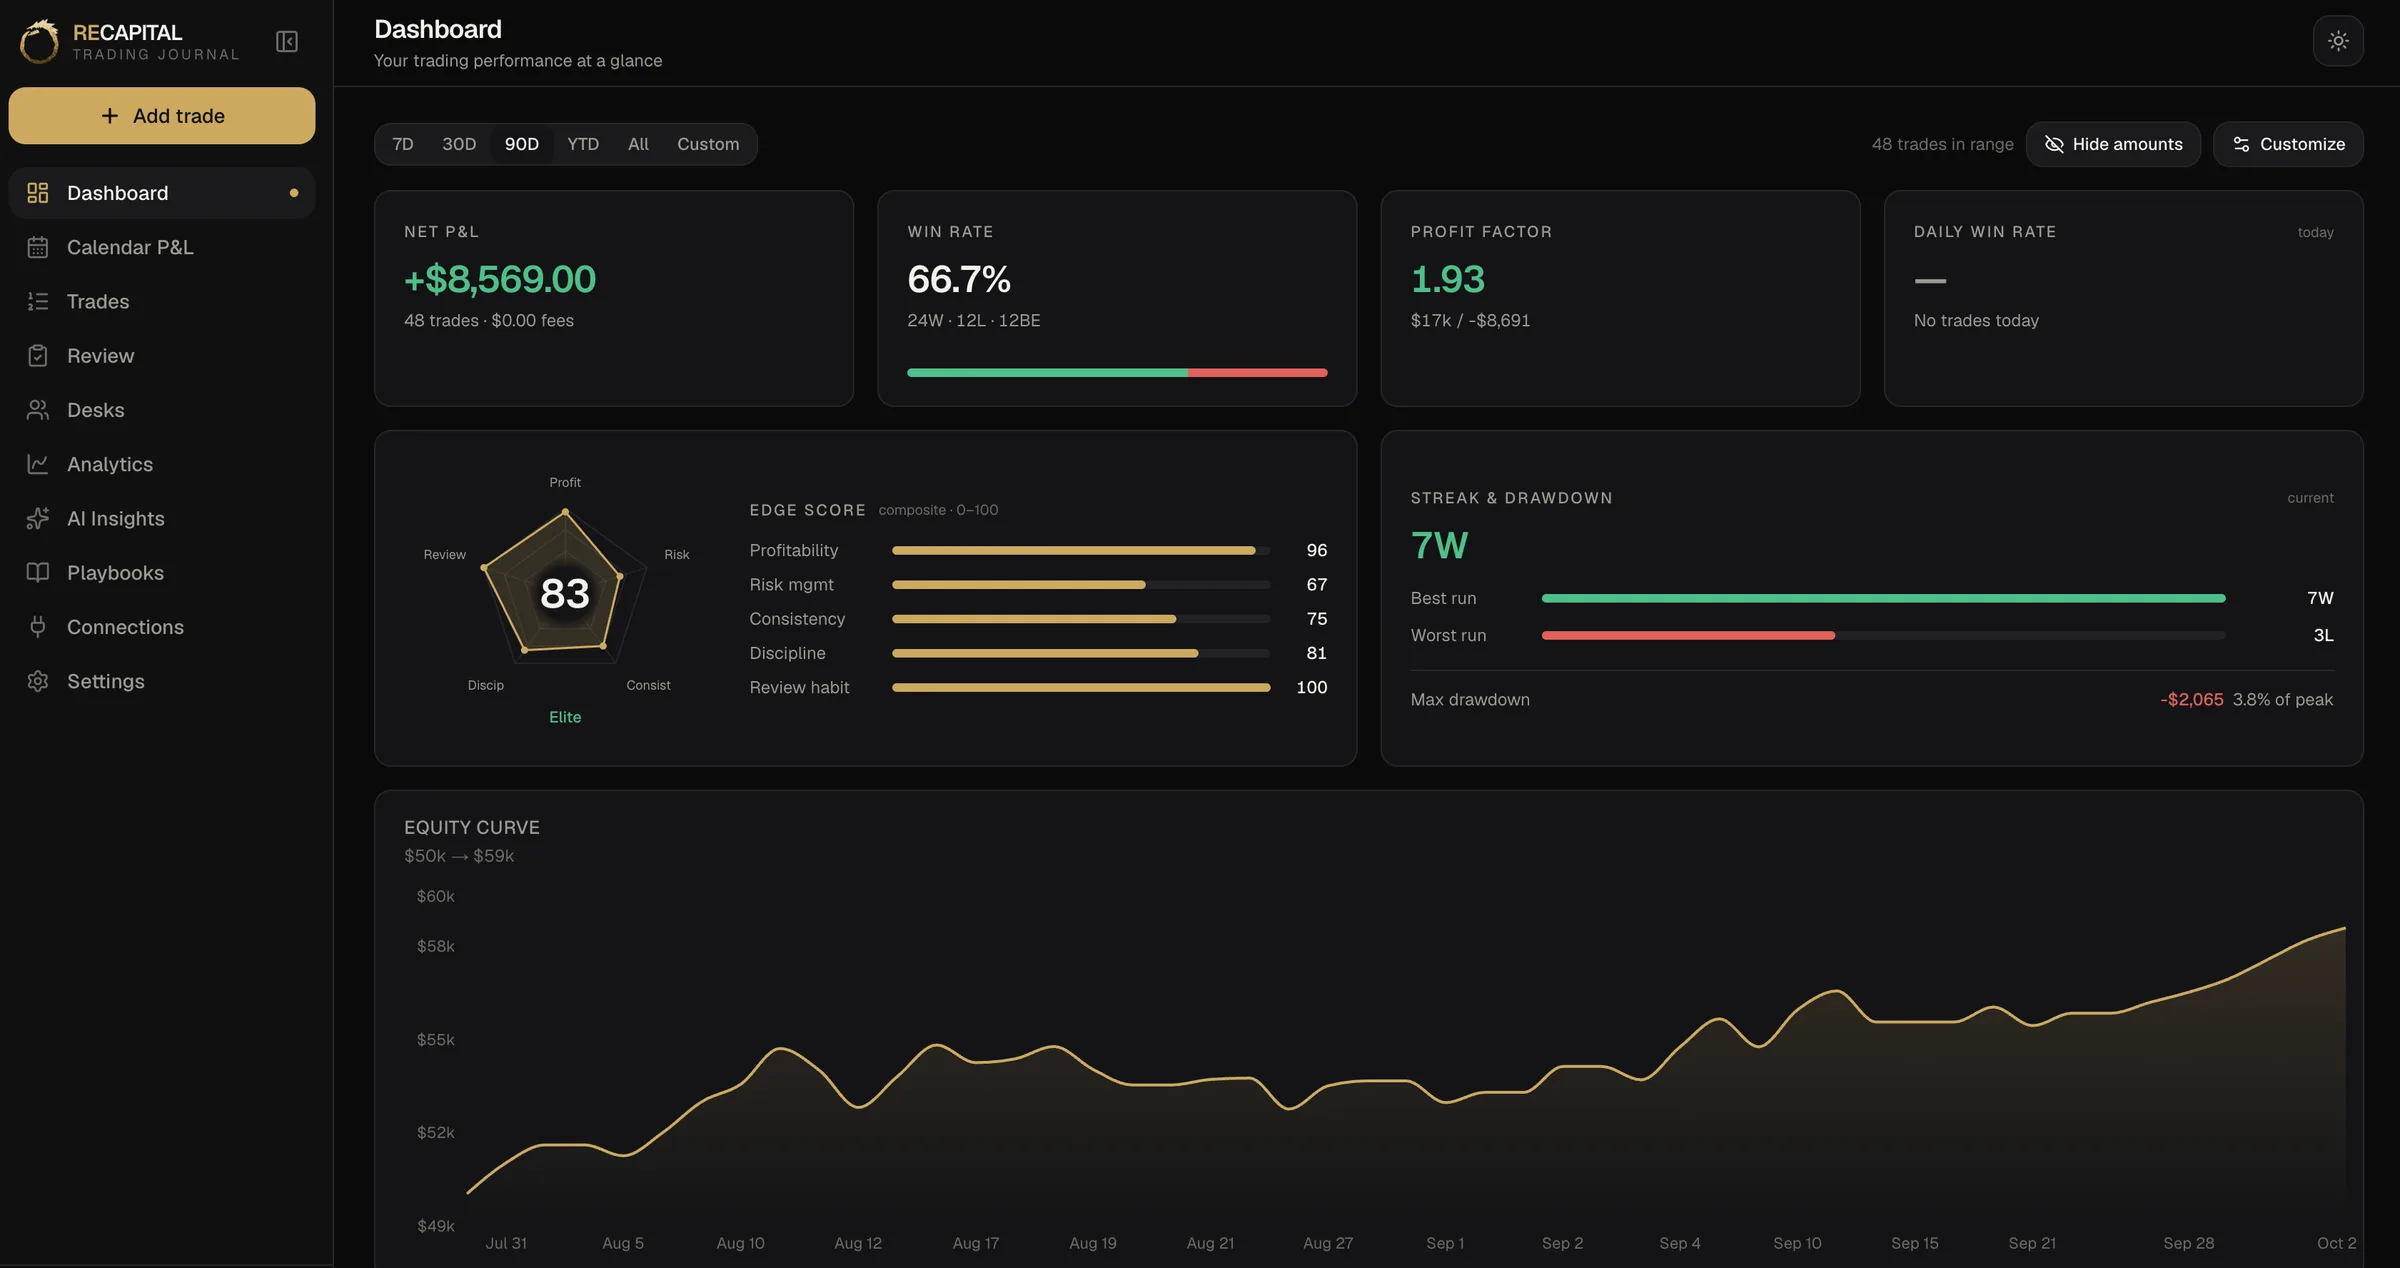Open the Custom date range option
This screenshot has height=1268, width=2400.
(708, 144)
